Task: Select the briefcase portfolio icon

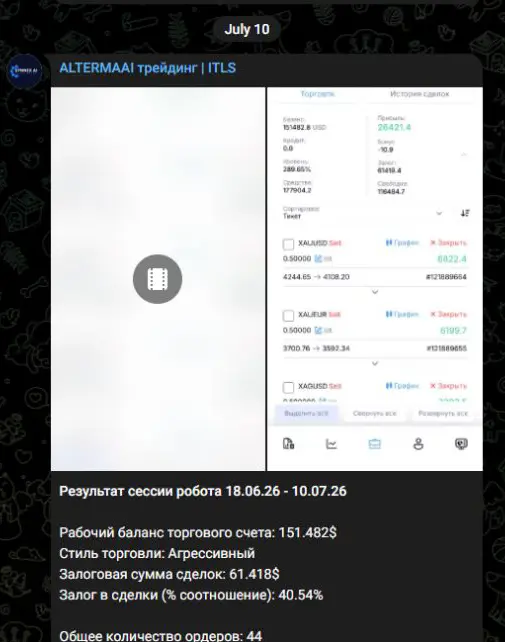Action: (x=375, y=444)
